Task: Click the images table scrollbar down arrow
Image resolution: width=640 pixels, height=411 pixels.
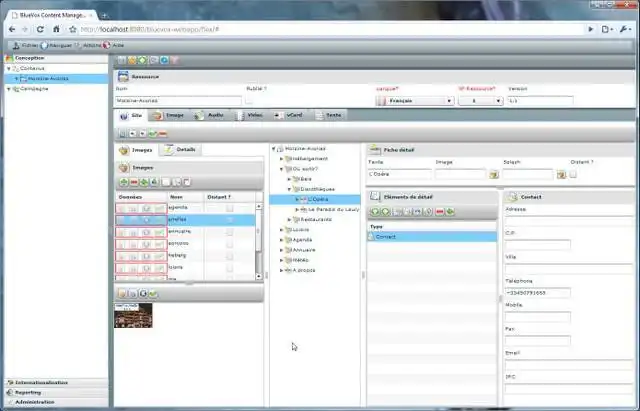Action: click(258, 277)
